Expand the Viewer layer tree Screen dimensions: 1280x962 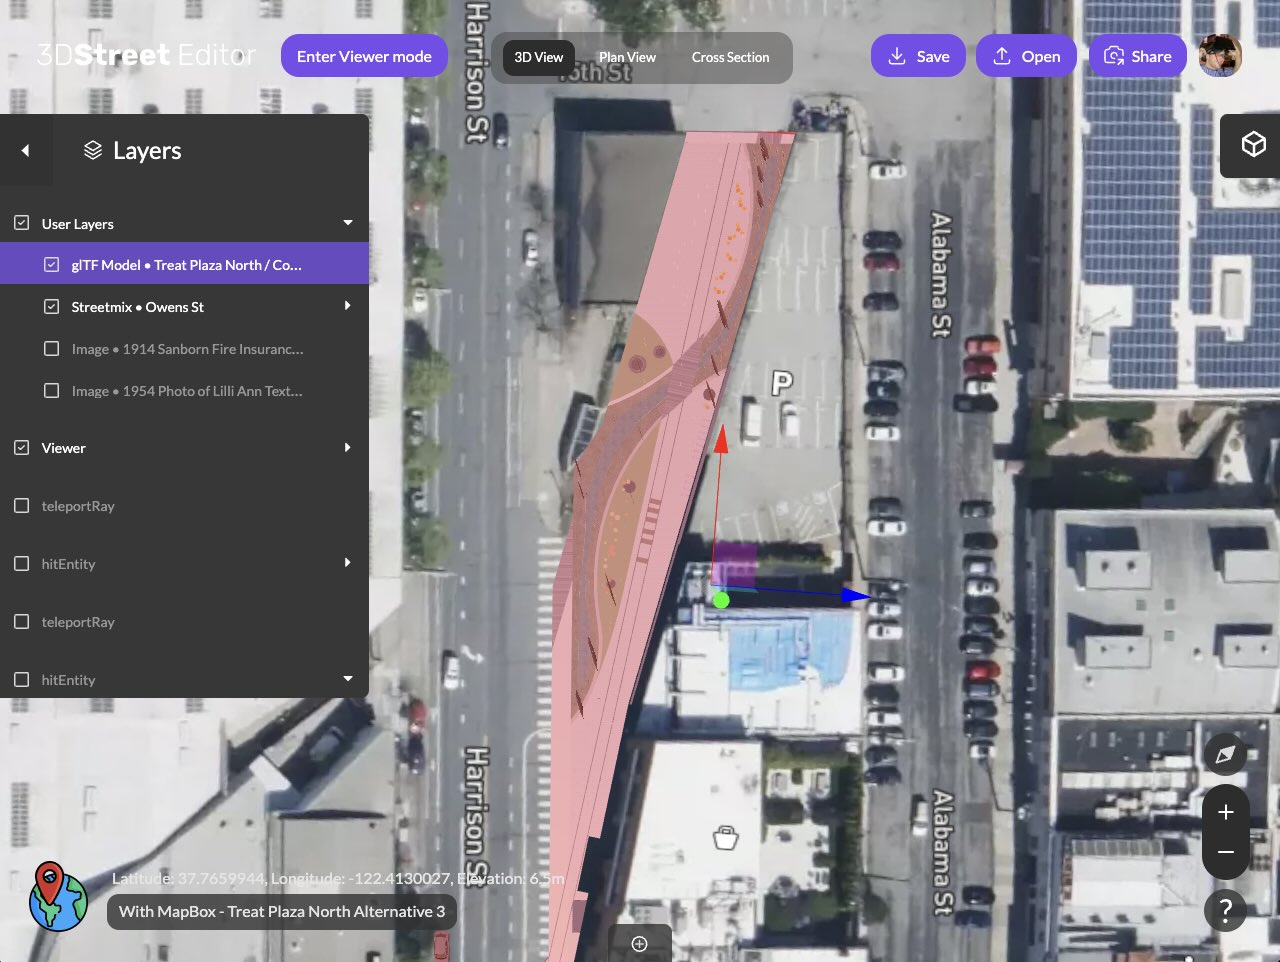pos(348,448)
